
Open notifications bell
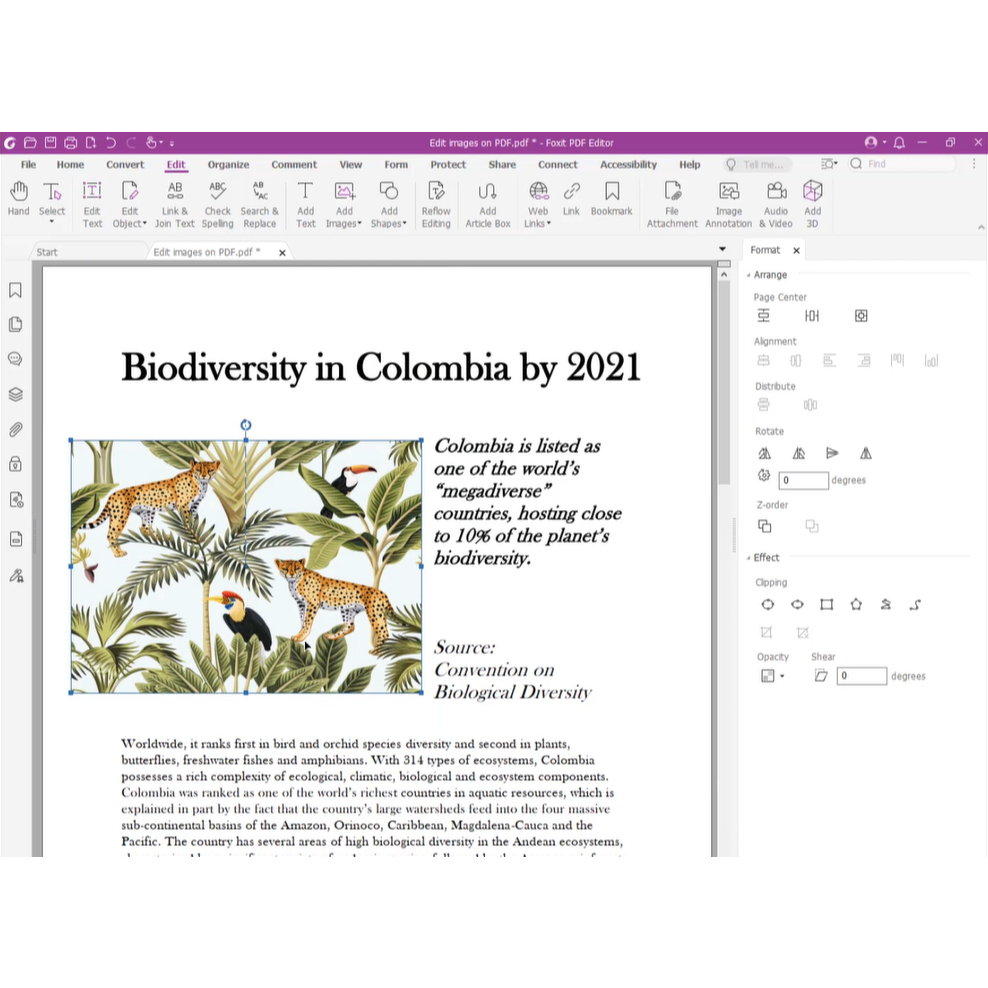(900, 143)
